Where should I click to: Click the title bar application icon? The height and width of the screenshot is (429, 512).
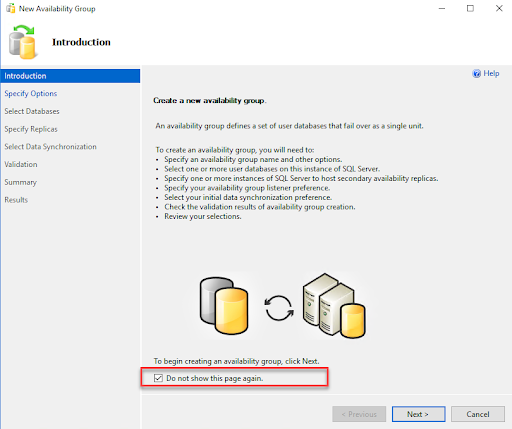tap(11, 8)
